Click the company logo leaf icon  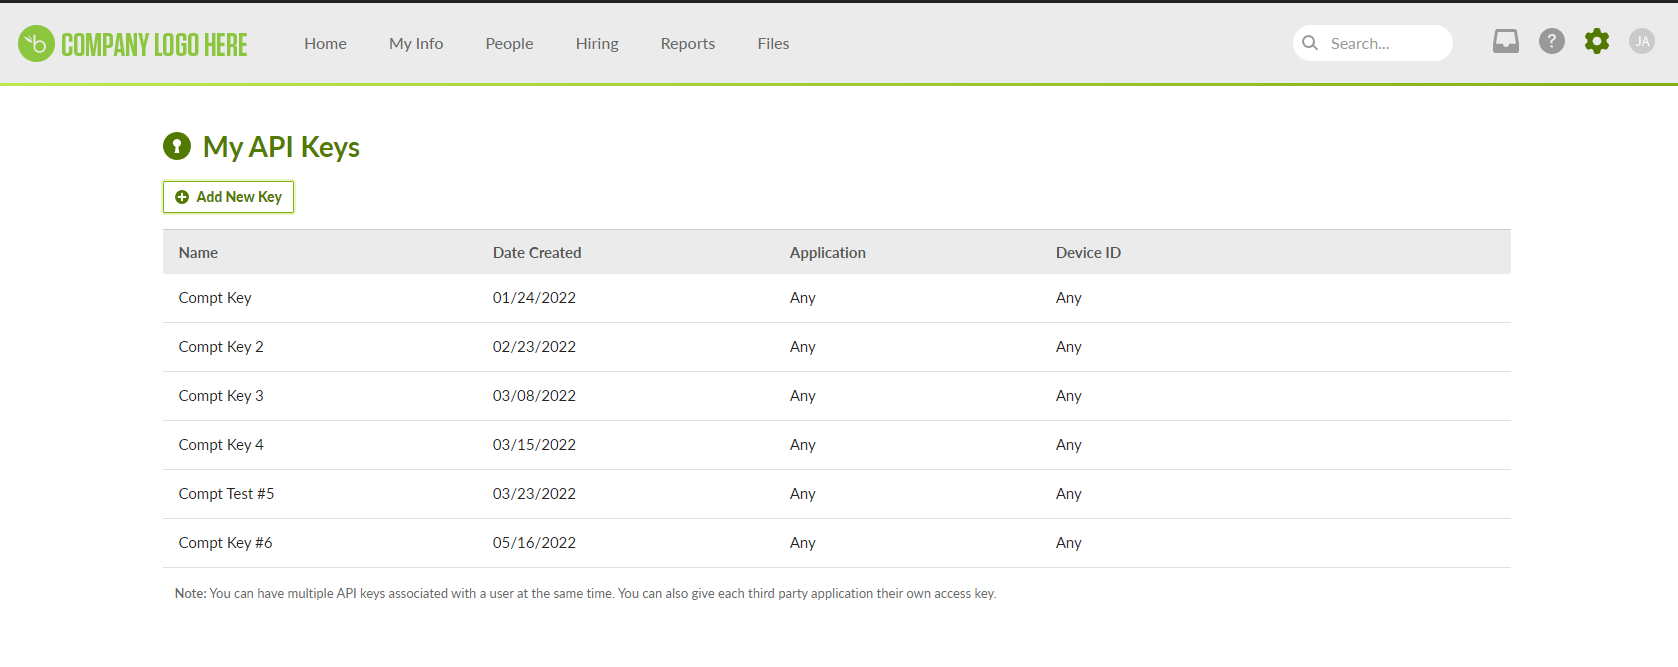[36, 44]
